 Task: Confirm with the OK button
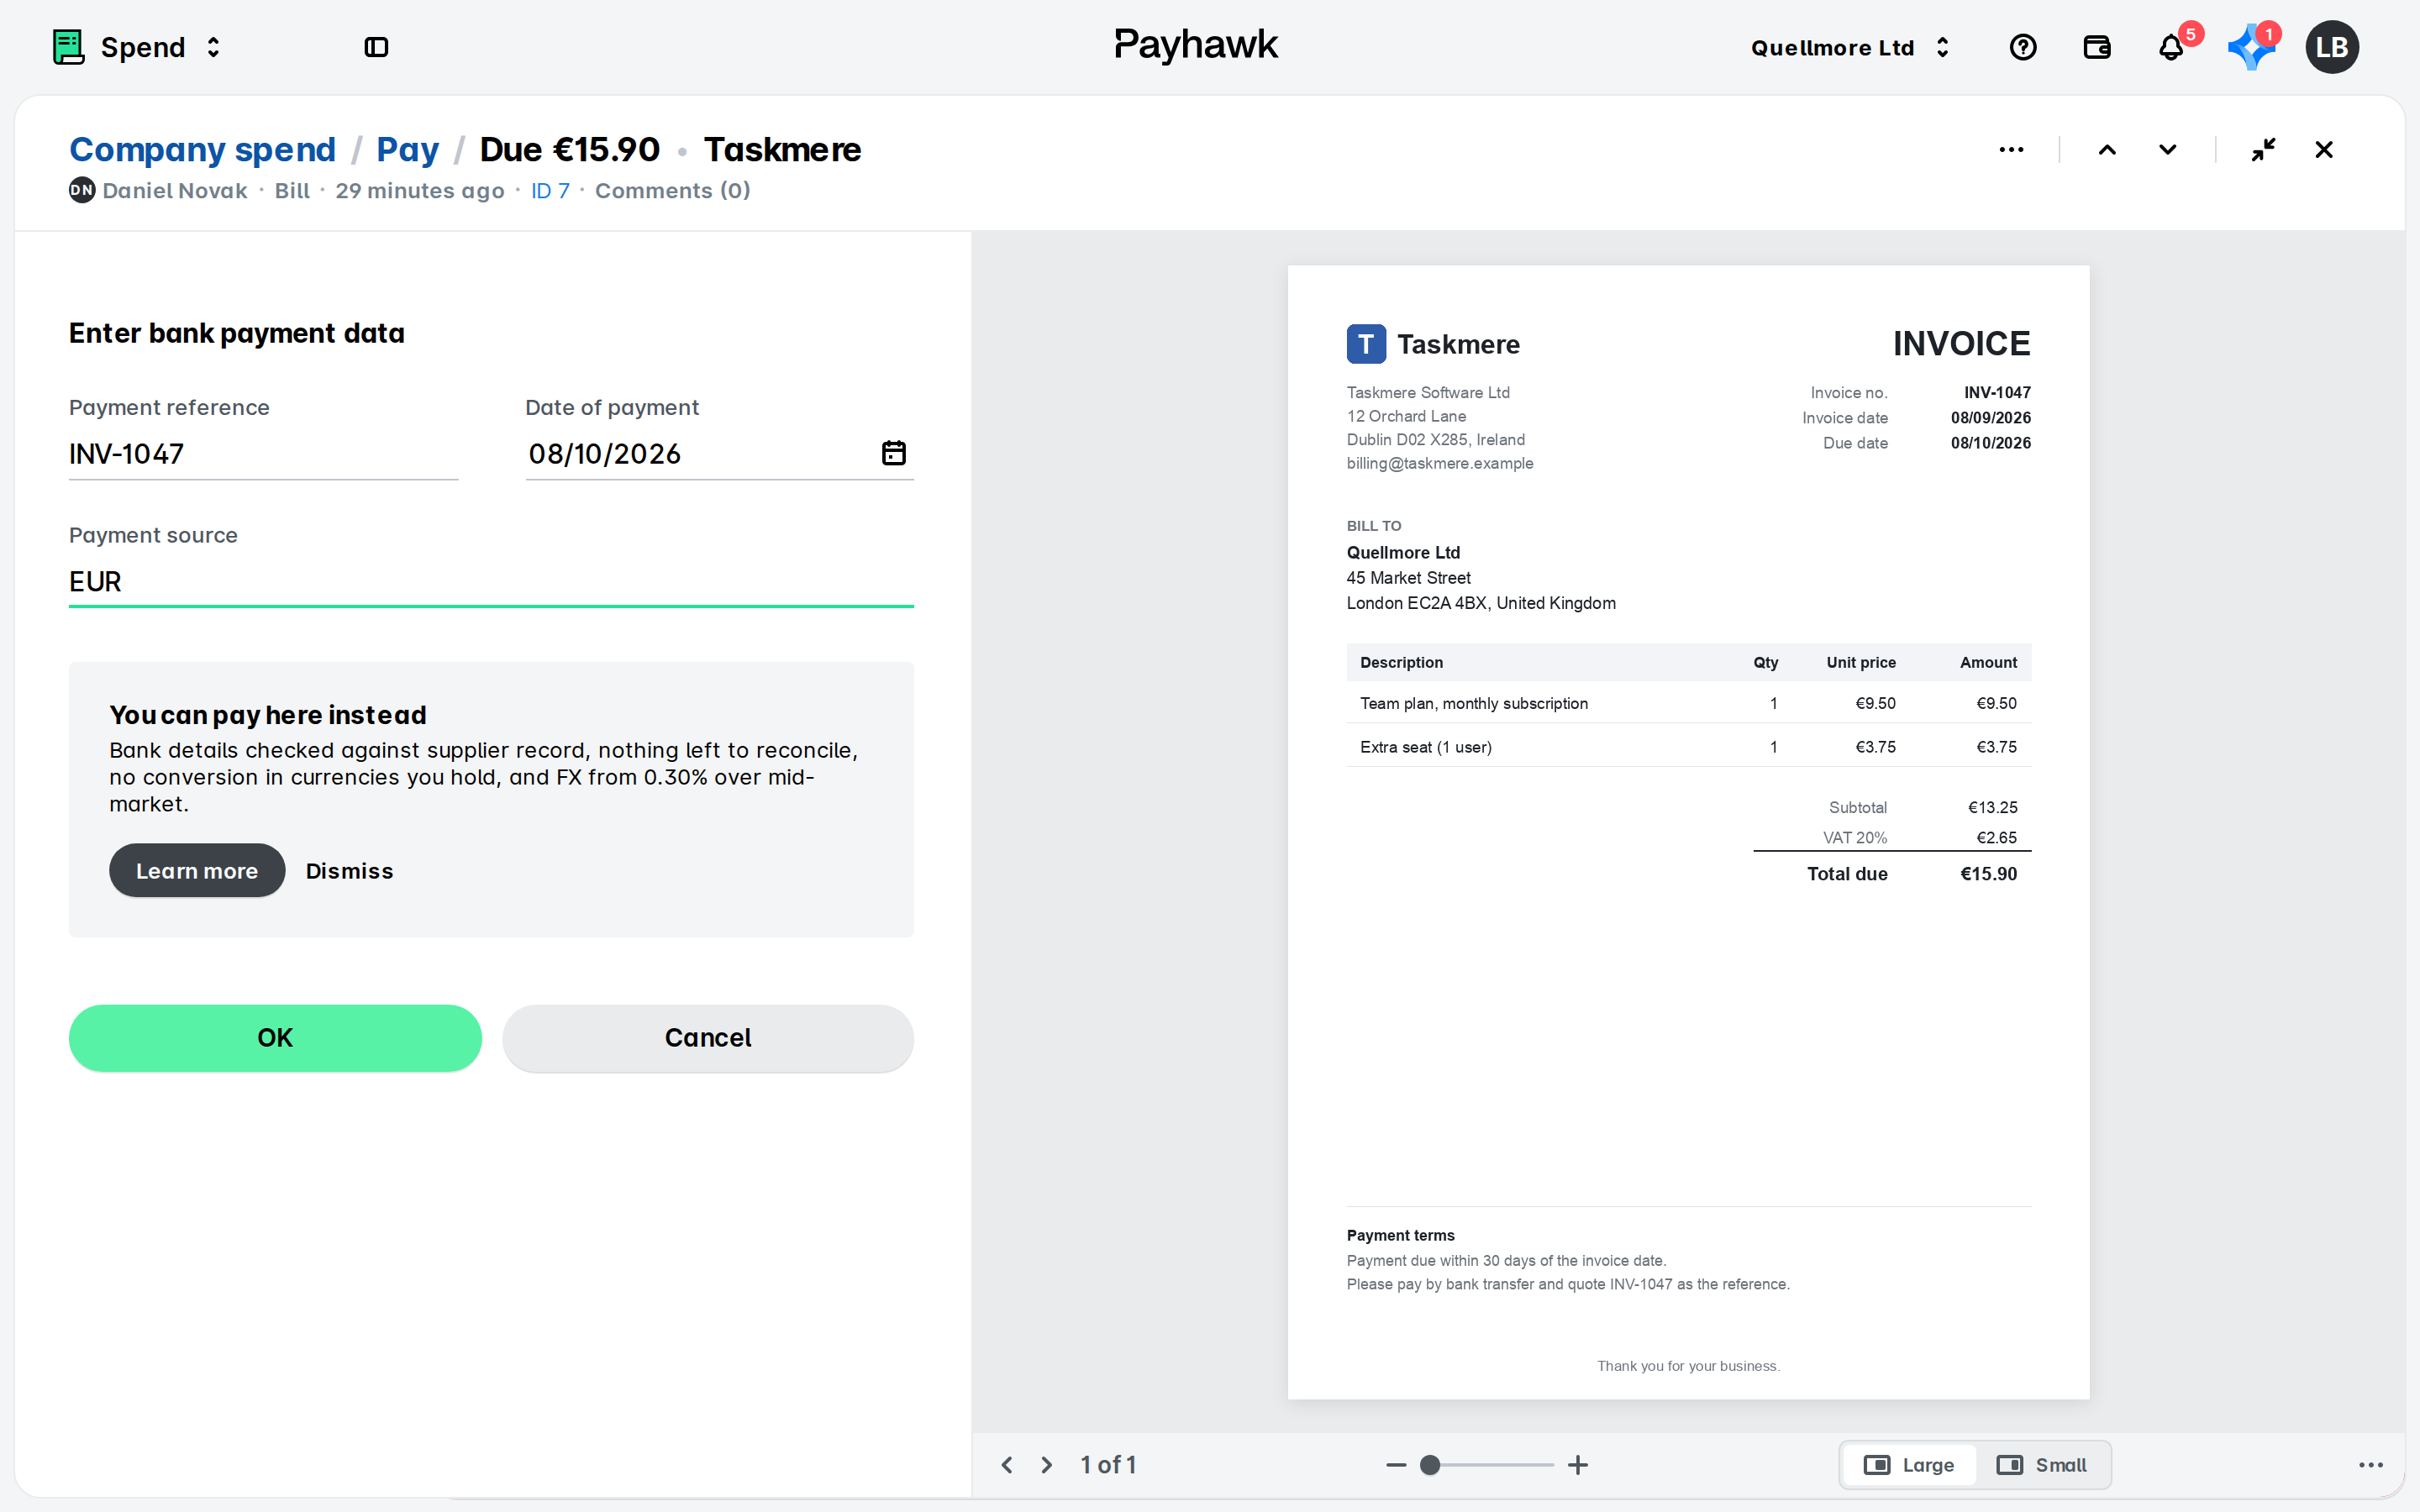(x=275, y=1038)
